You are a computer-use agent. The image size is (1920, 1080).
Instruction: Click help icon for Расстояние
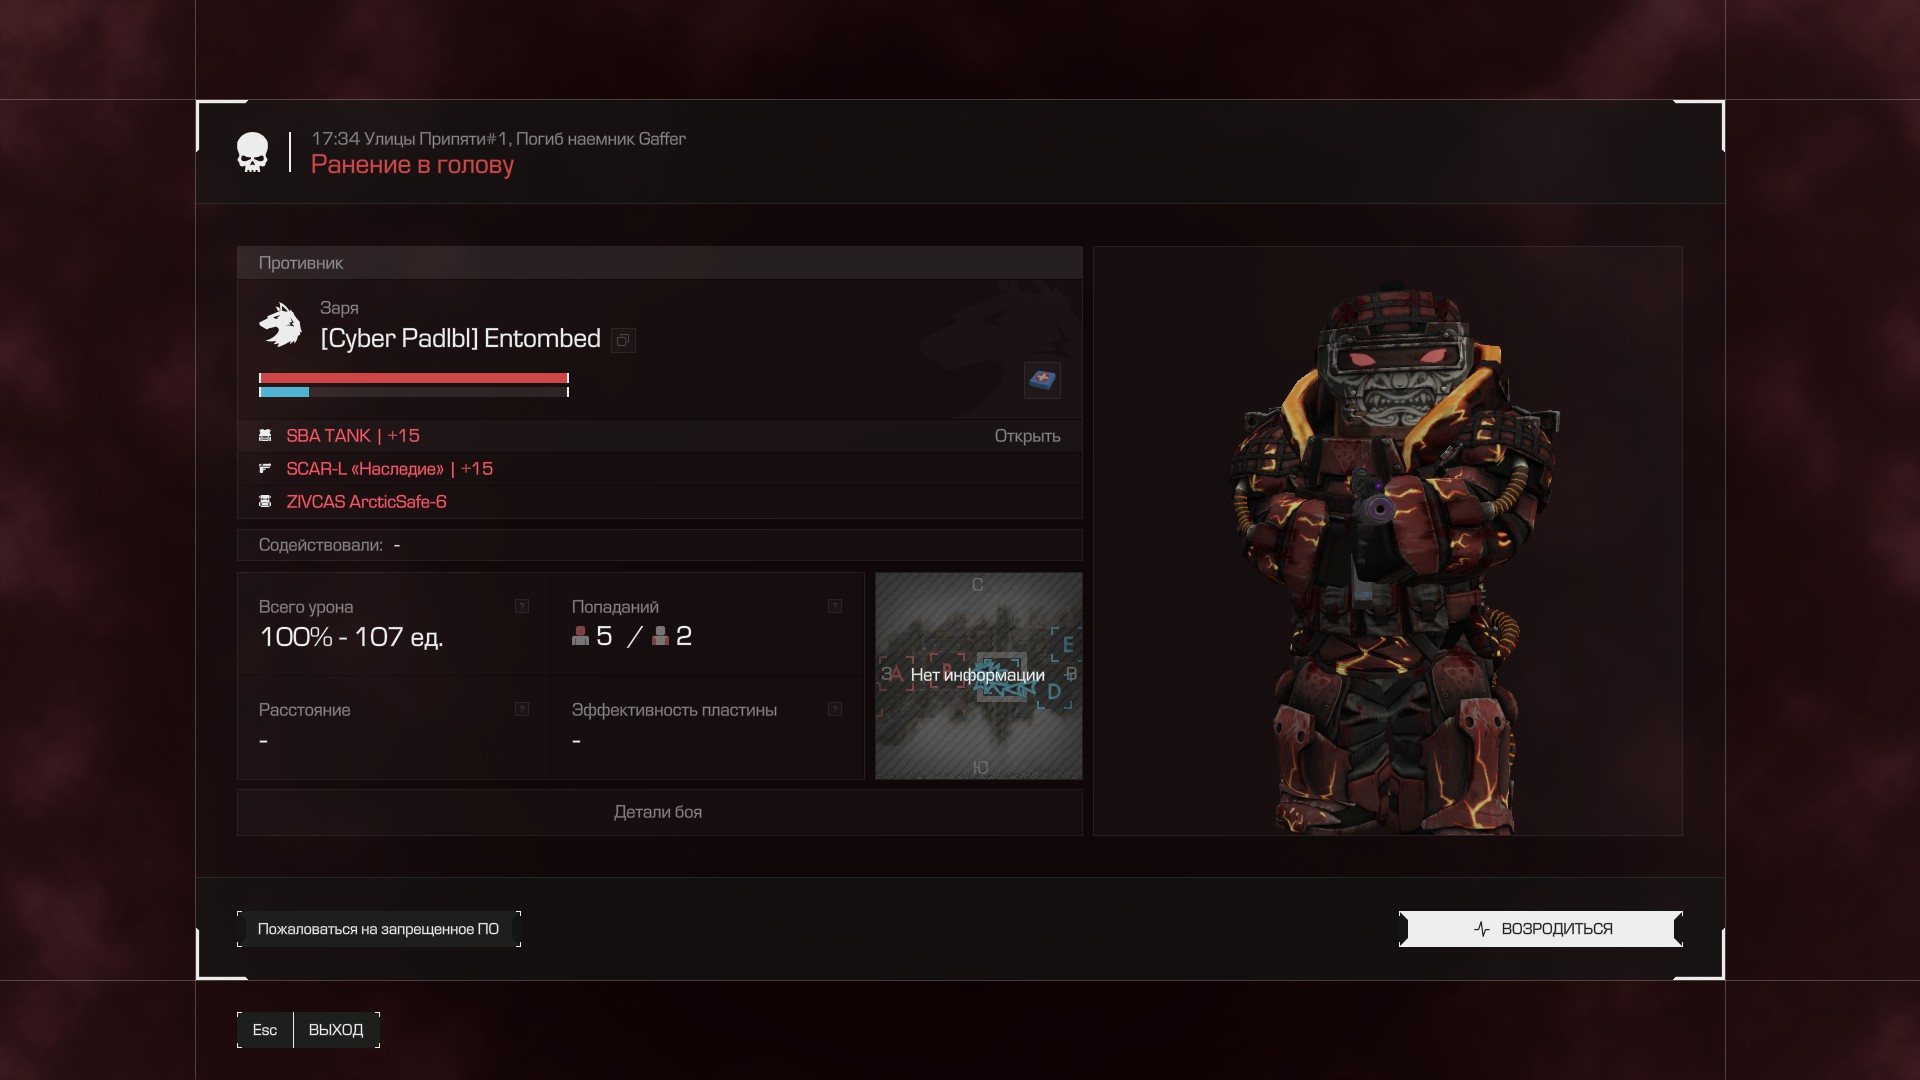[521, 709]
